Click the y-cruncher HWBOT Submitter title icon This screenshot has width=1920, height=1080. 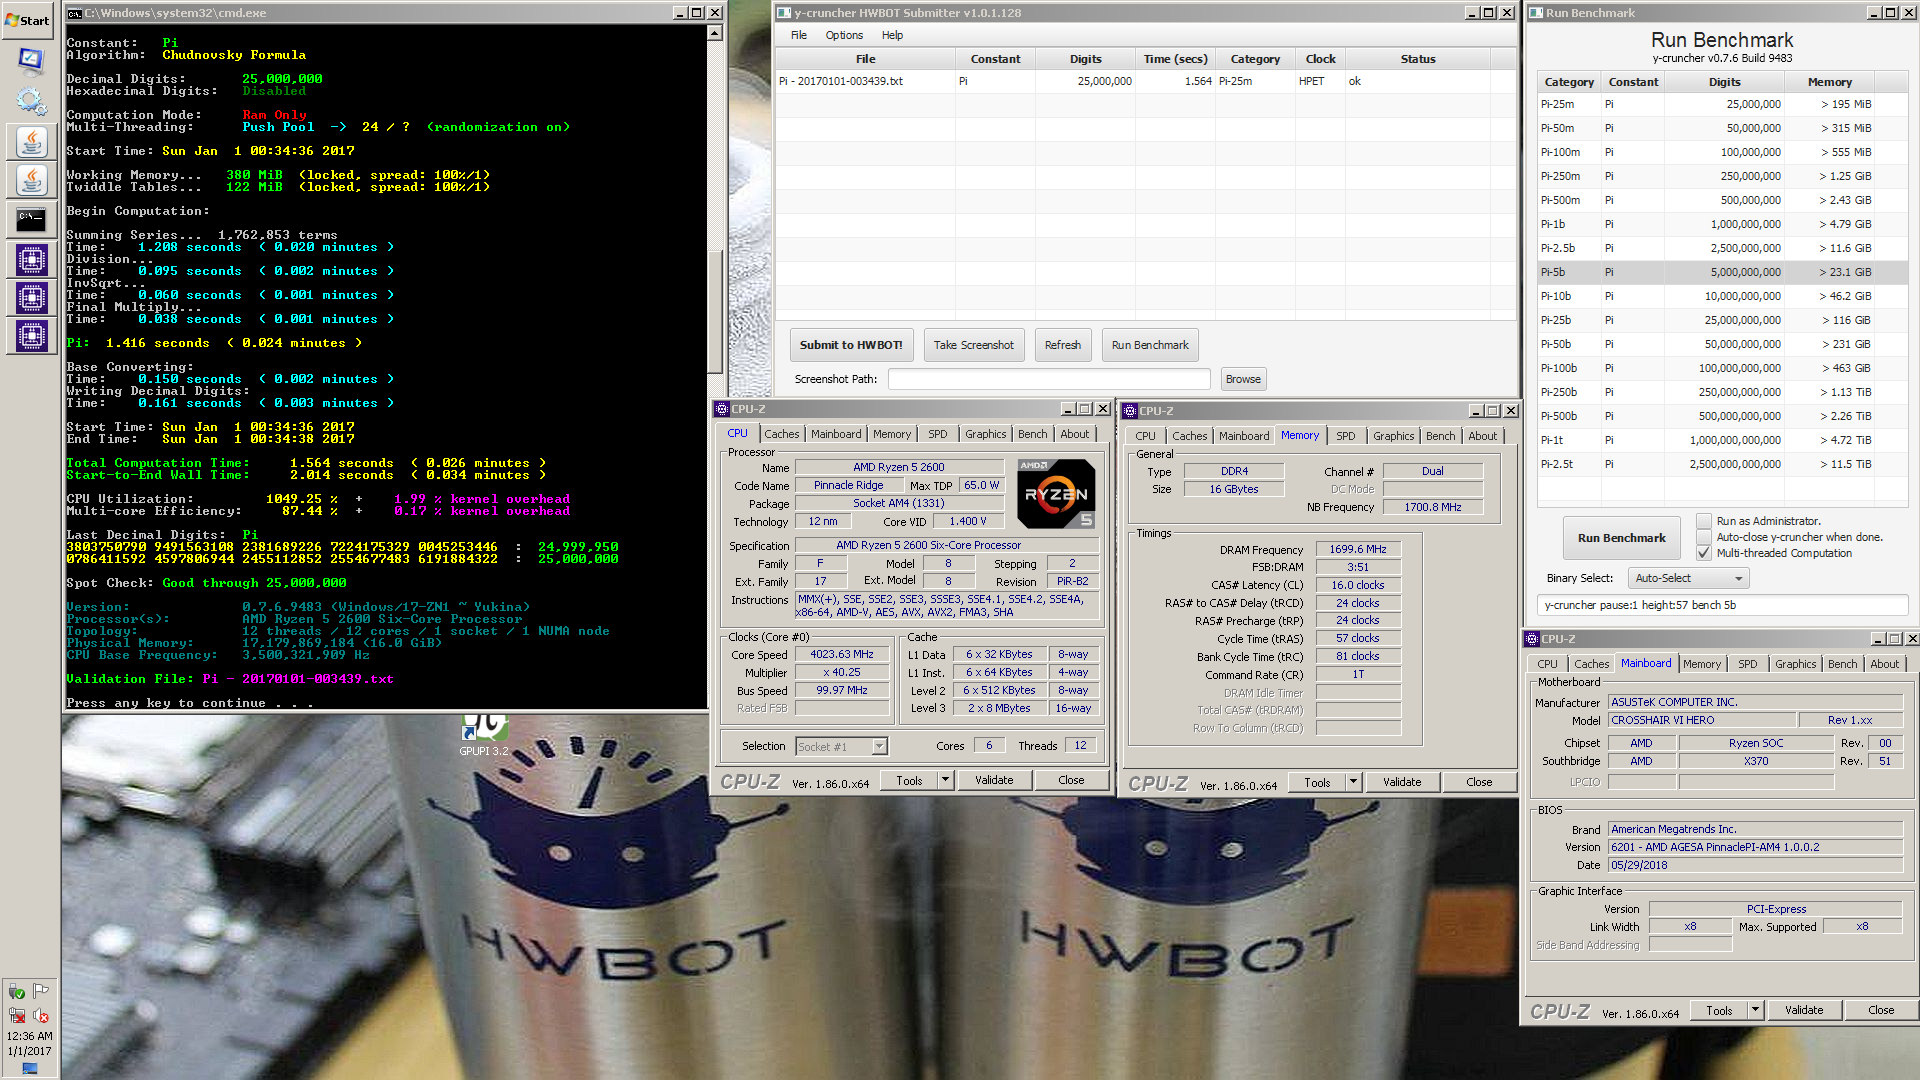coord(785,13)
